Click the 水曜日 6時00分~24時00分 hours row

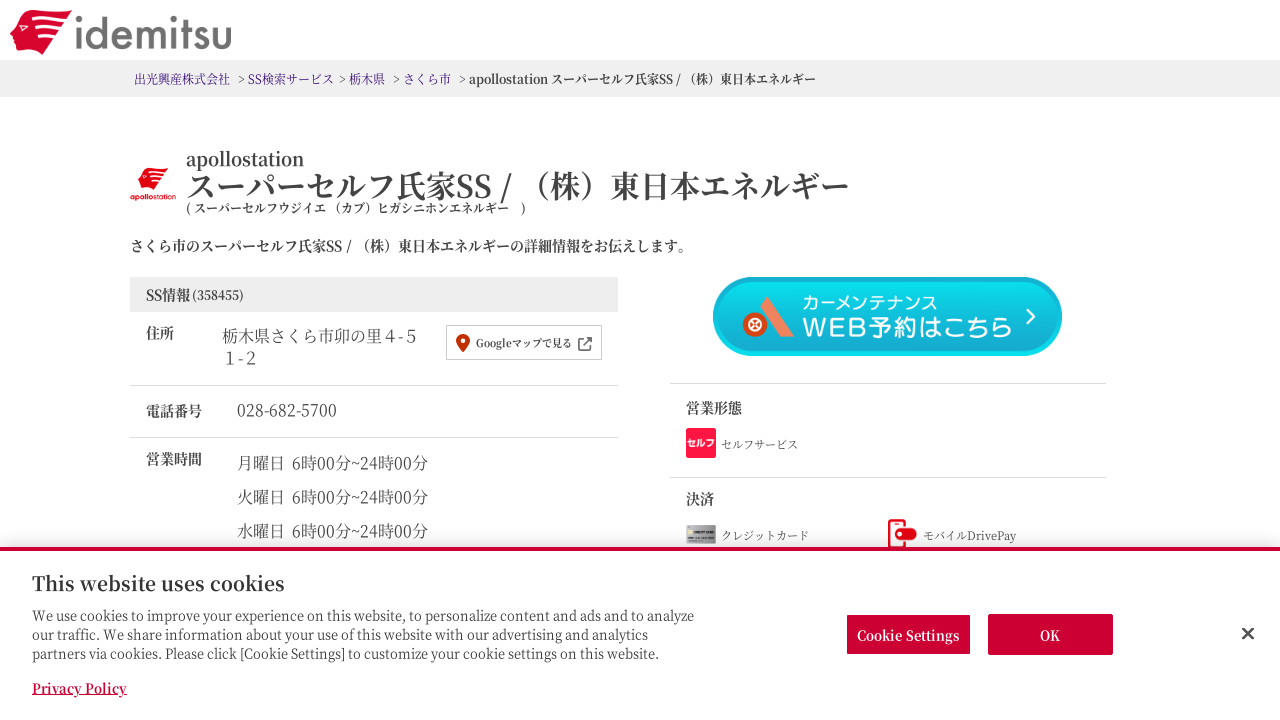pos(333,531)
